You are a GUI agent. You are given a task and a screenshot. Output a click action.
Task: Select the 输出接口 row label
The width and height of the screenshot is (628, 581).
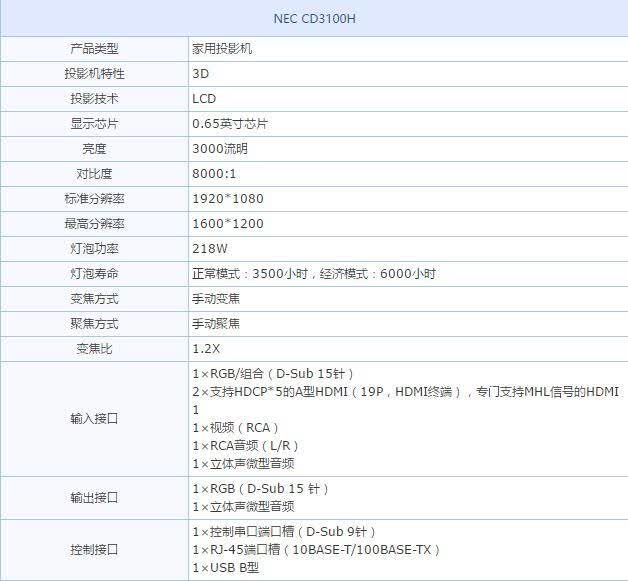(95, 498)
